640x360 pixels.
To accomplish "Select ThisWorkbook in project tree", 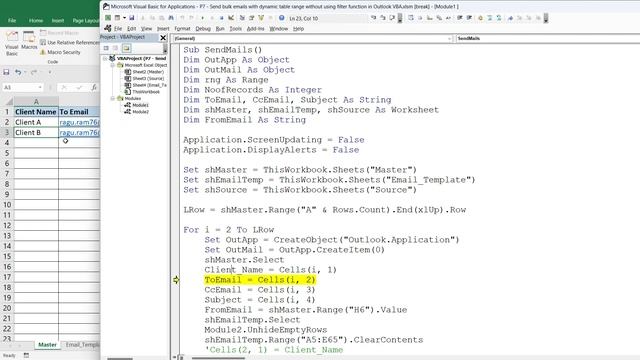I will [142, 92].
